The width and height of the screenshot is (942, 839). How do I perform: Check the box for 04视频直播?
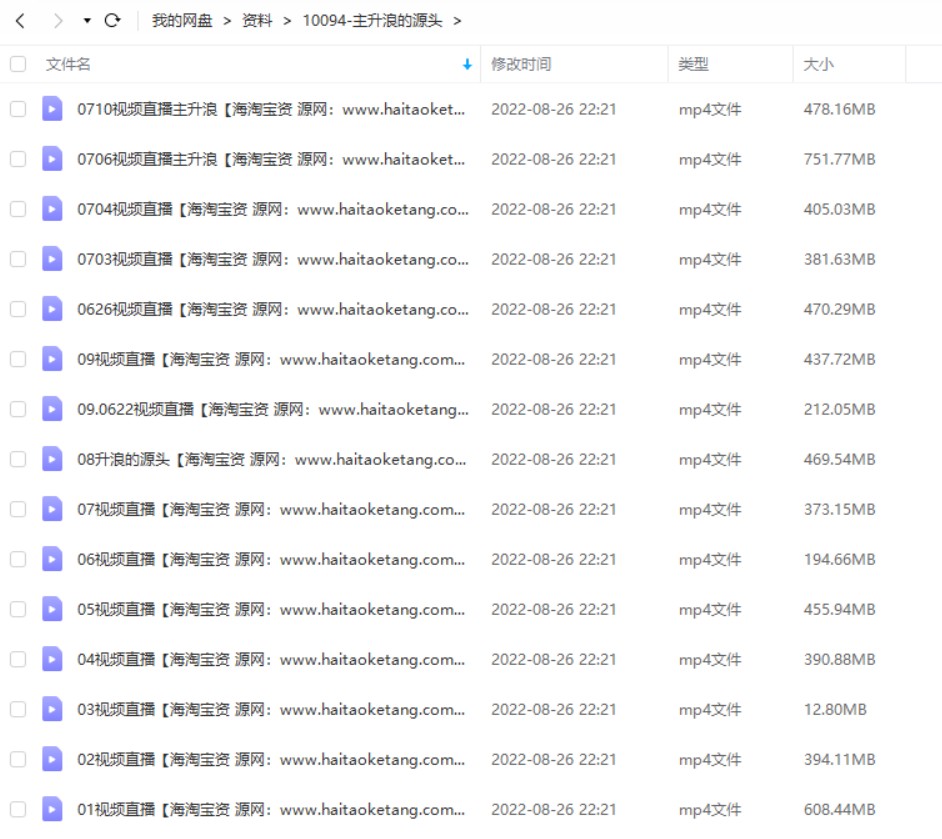pyautogui.click(x=18, y=659)
